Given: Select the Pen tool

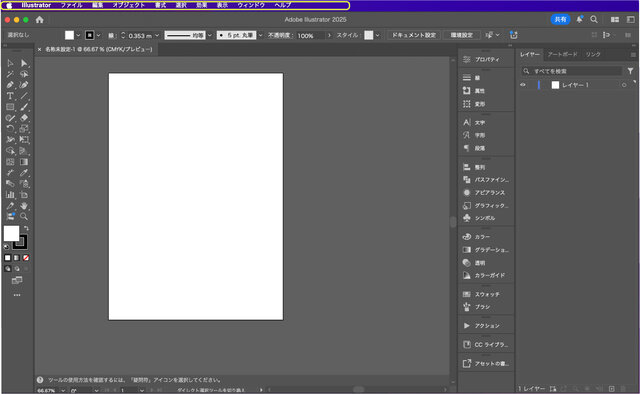Looking at the screenshot, I should (10, 85).
